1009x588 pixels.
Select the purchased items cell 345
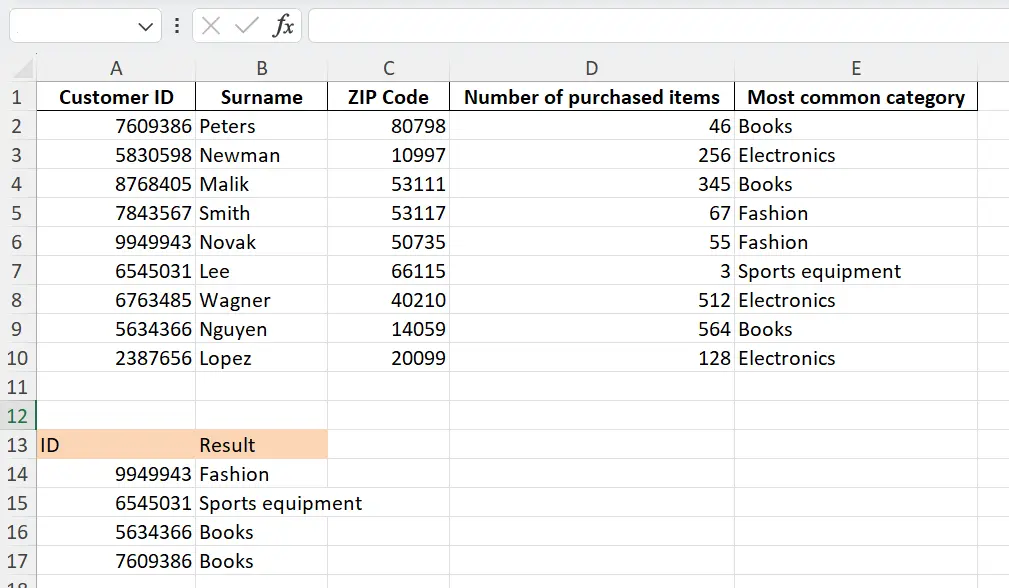591,183
